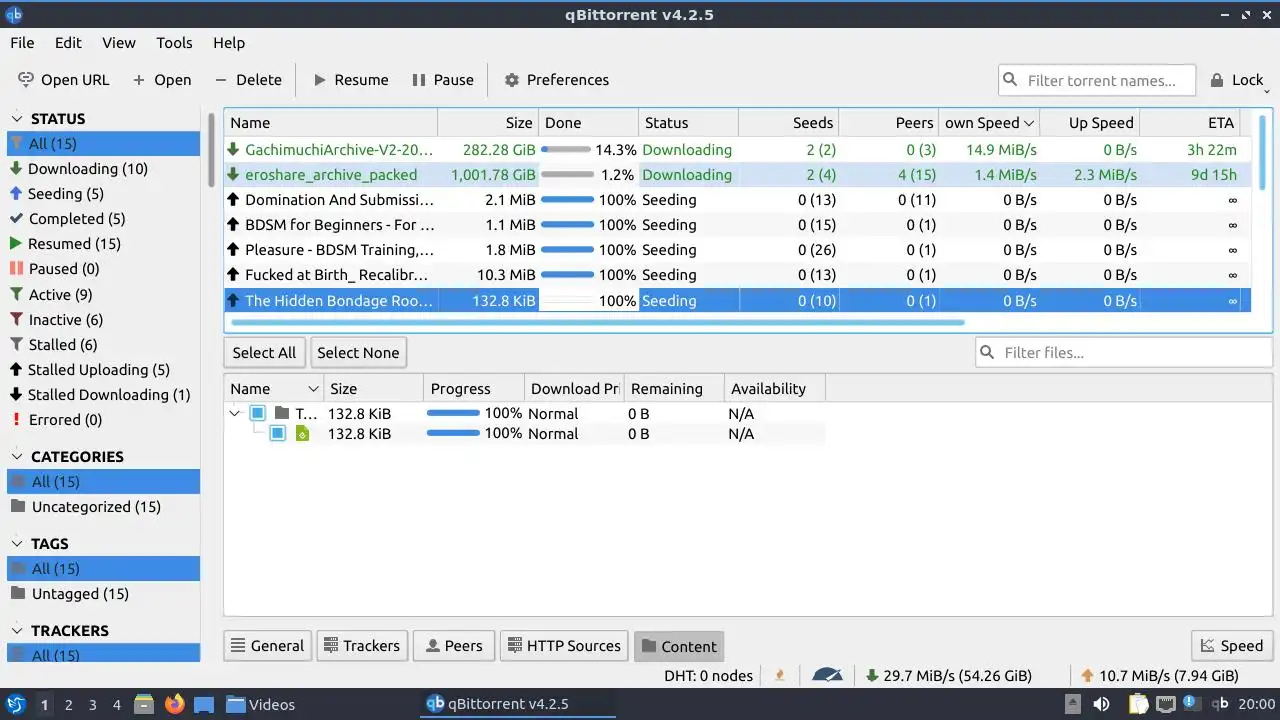
Task: Collapse the folder tree node in Content
Action: (x=235, y=413)
